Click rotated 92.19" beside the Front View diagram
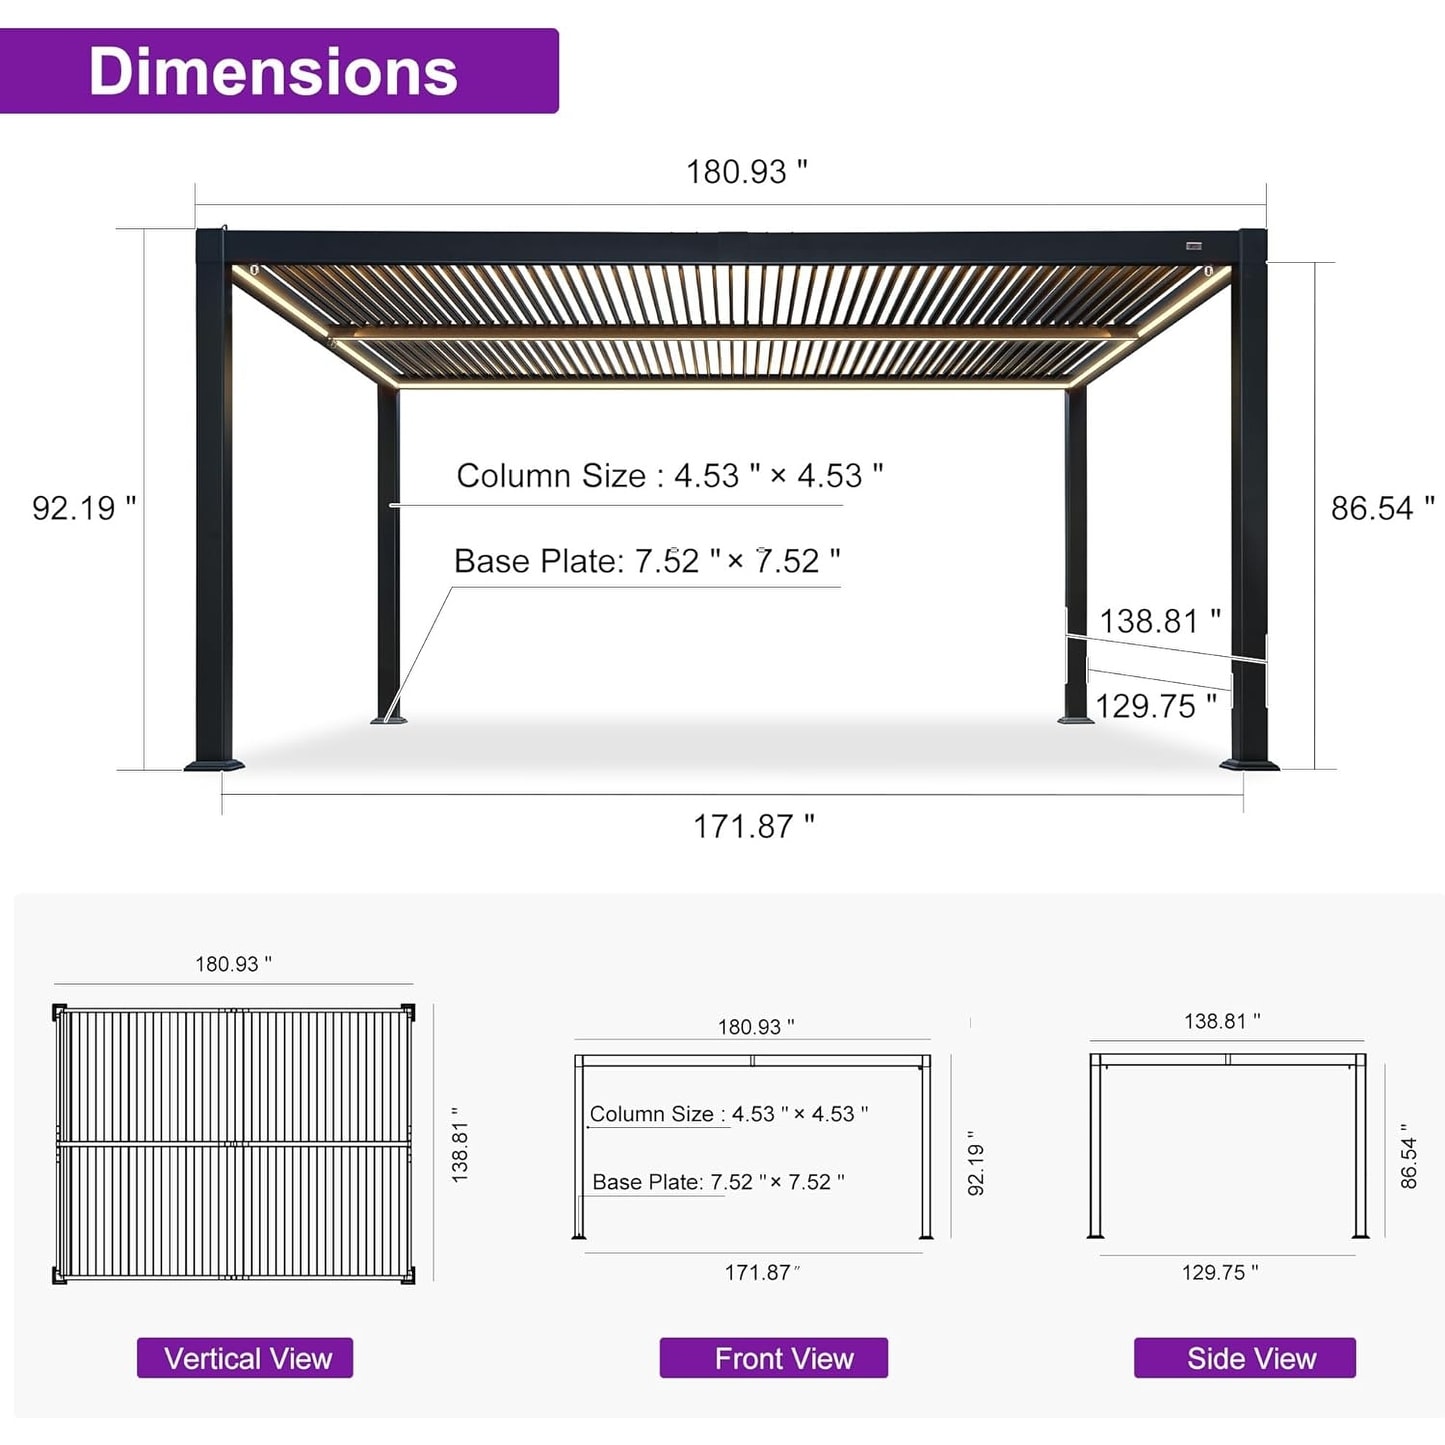Viewport: 1445px width, 1445px height. [976, 1163]
